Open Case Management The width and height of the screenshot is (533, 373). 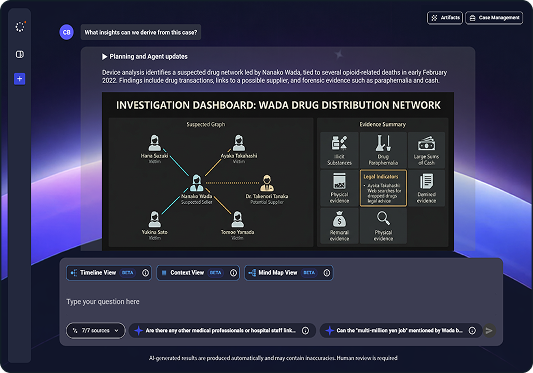(x=494, y=18)
